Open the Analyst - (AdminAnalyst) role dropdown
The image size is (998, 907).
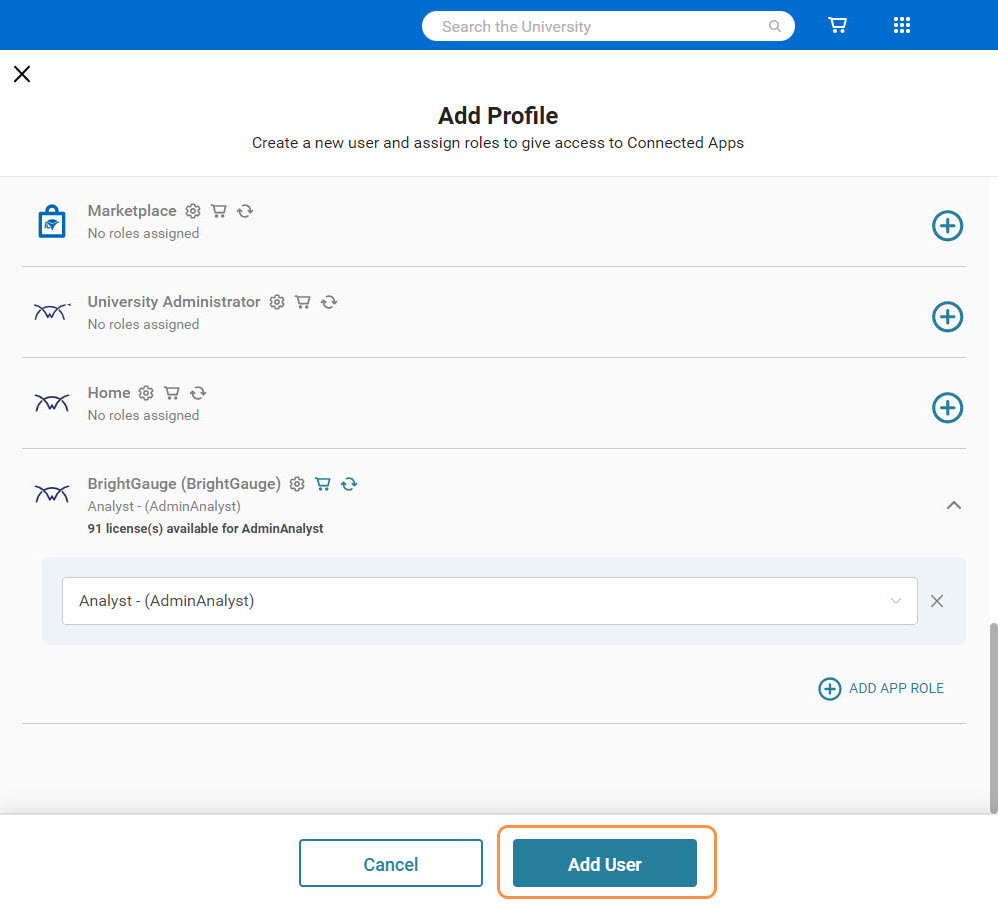(x=489, y=601)
